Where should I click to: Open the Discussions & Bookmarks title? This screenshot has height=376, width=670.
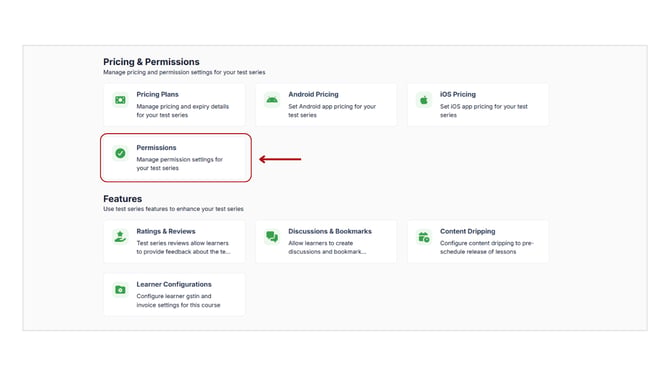tap(330, 231)
